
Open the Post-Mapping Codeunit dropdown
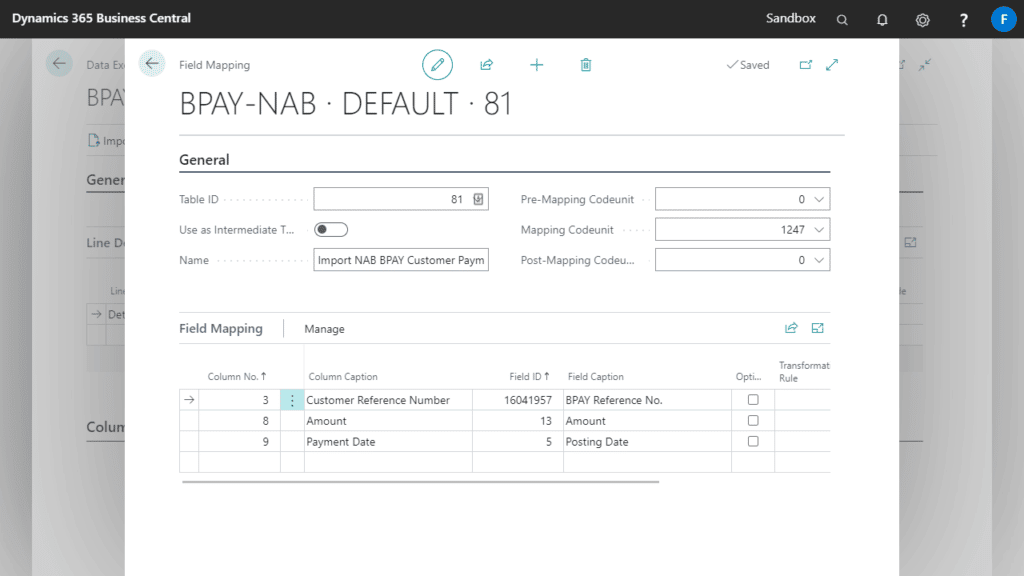pyautogui.click(x=821, y=259)
